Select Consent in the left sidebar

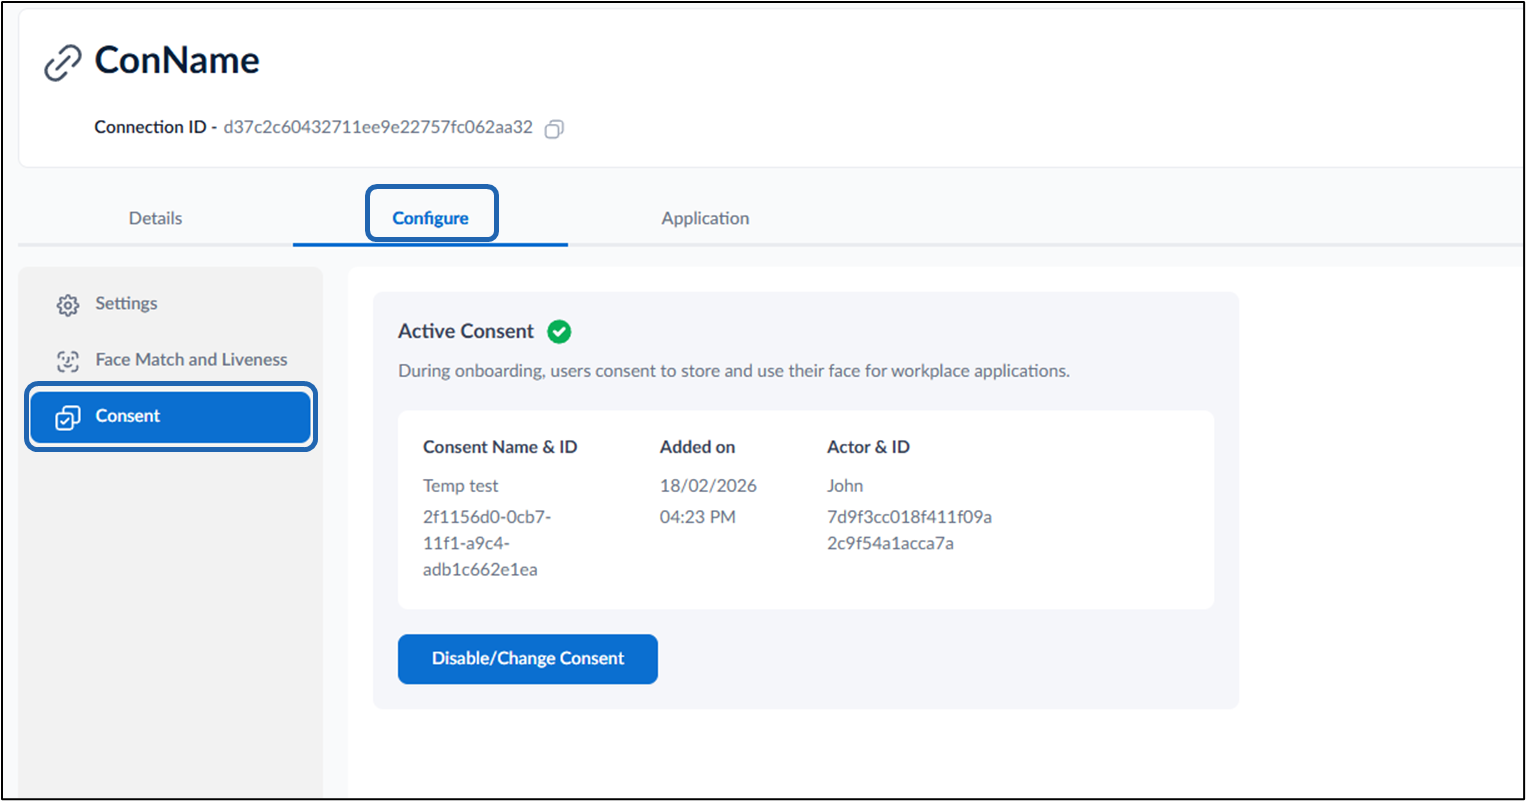click(x=170, y=416)
